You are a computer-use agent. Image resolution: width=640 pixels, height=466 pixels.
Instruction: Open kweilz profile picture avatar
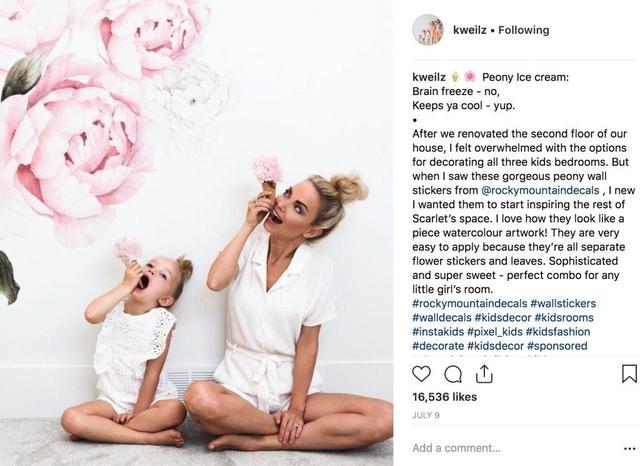428,30
